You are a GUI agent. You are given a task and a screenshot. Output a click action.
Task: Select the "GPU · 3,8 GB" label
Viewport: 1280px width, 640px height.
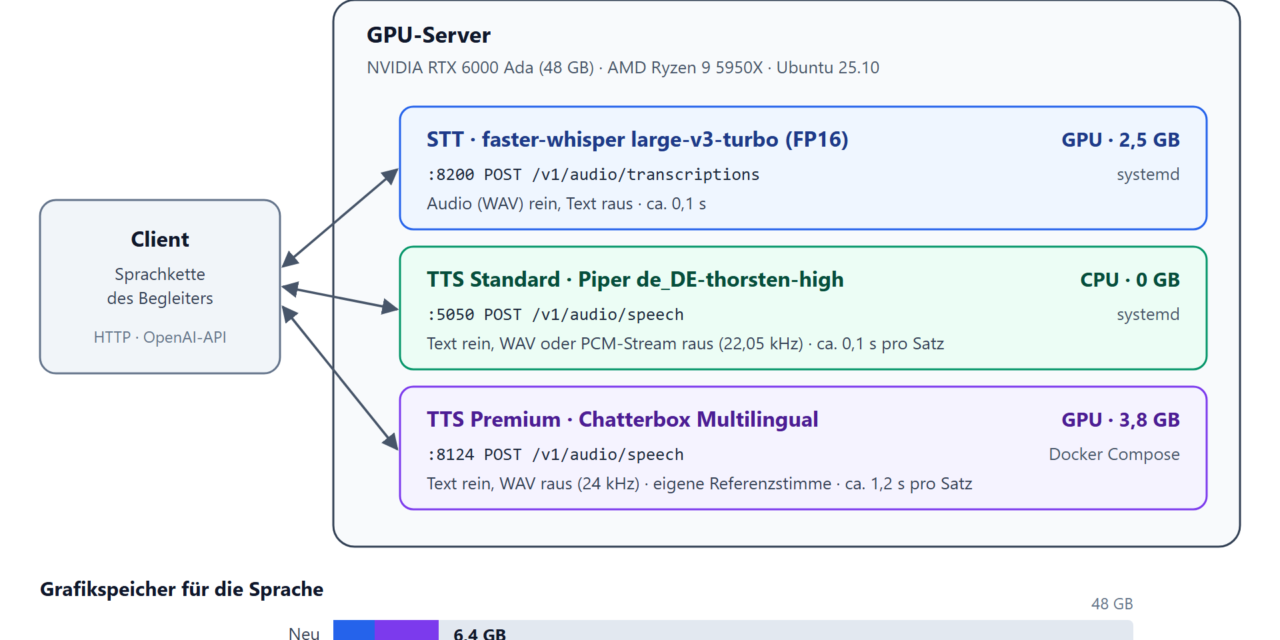(x=1120, y=419)
